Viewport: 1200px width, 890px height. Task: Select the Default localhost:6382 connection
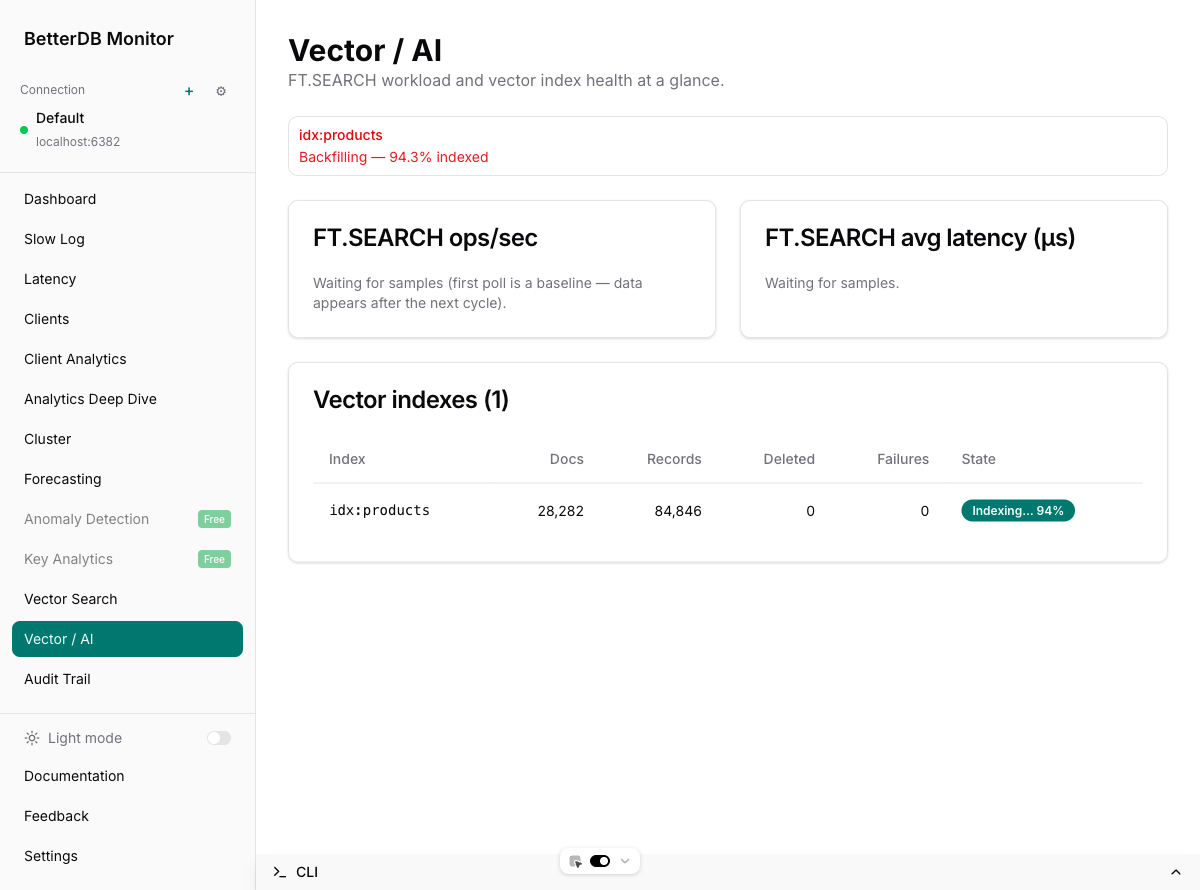pyautogui.click(x=78, y=129)
